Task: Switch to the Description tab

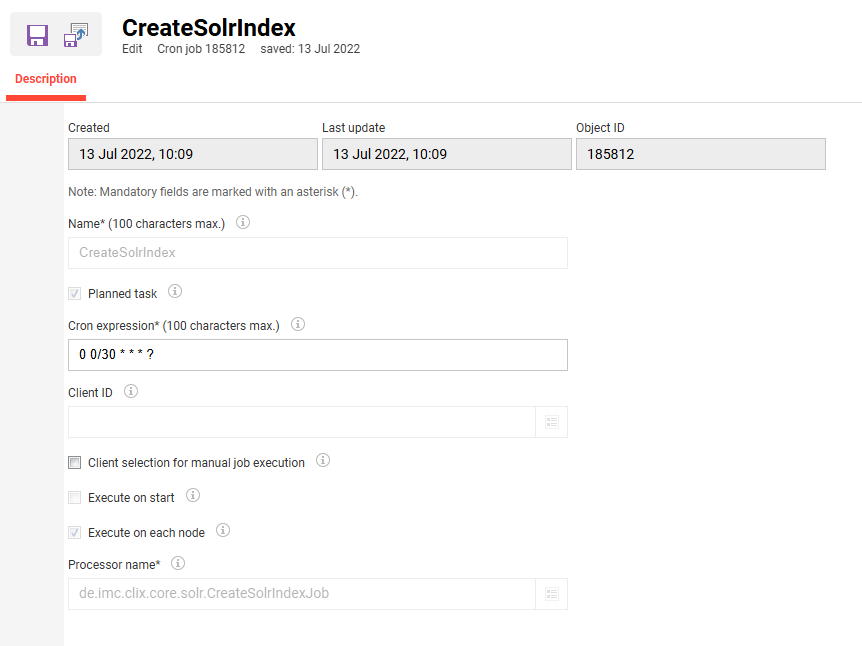Action: [46, 79]
